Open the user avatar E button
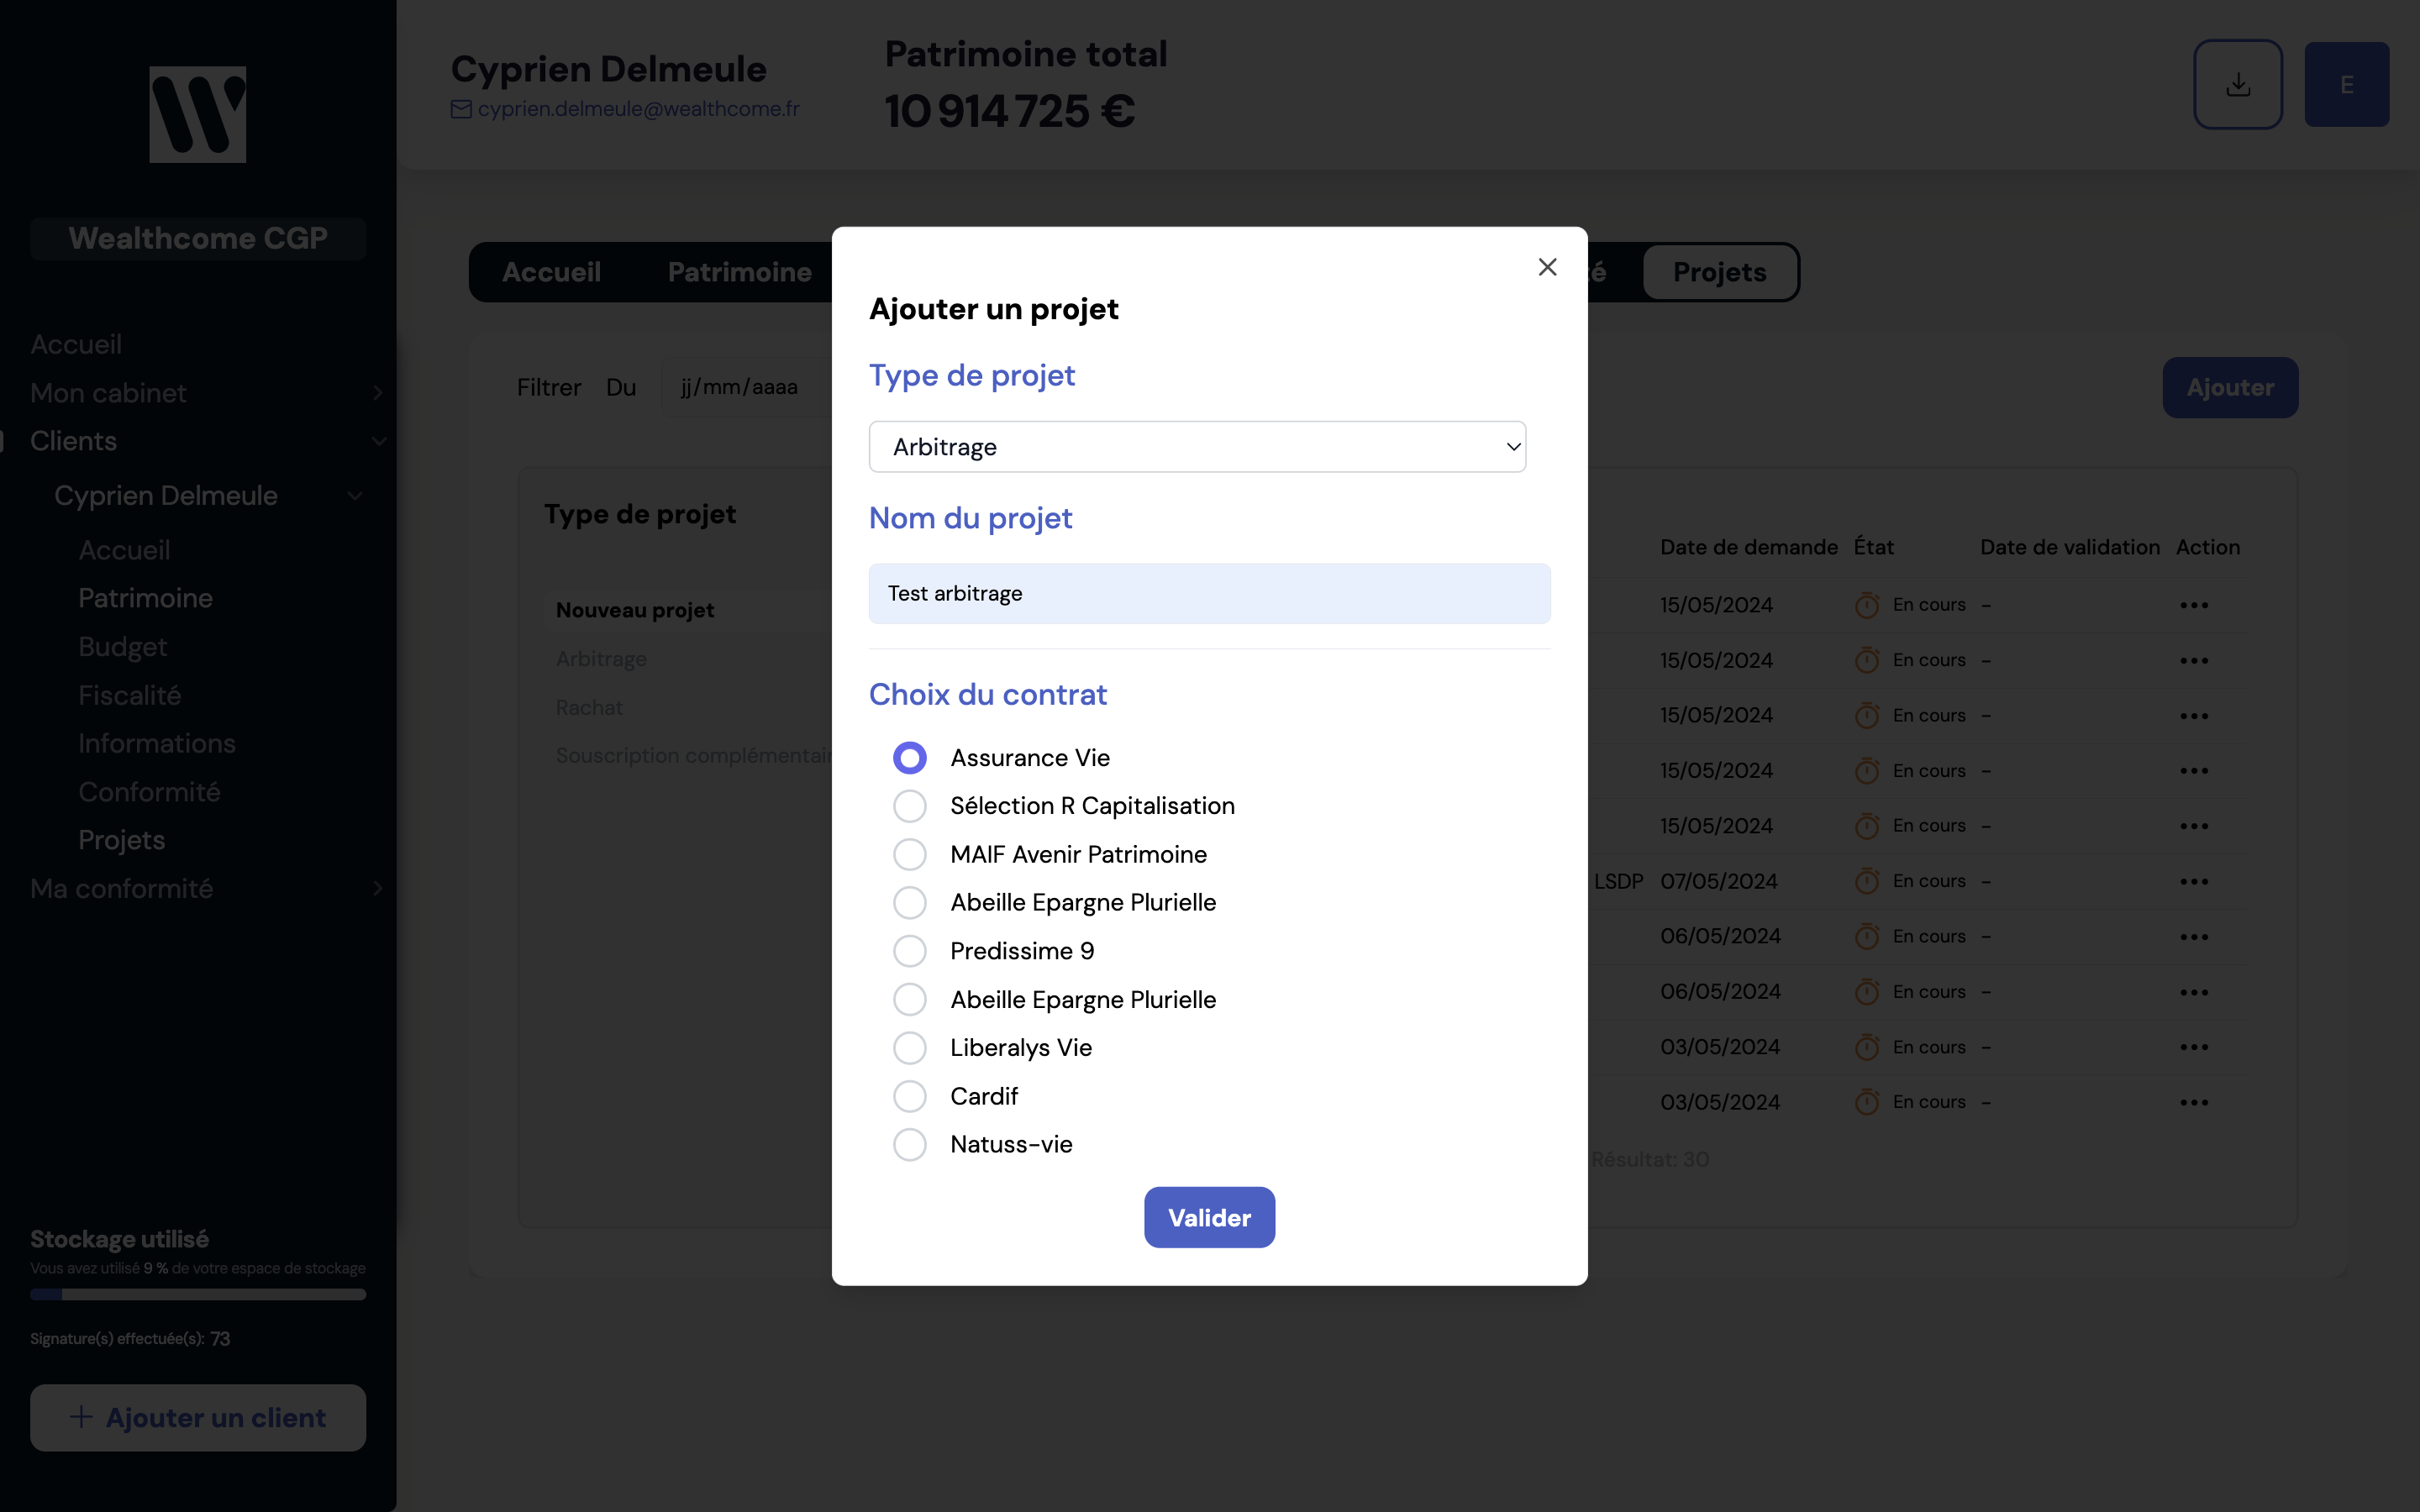The image size is (2420, 1512). (2347, 84)
